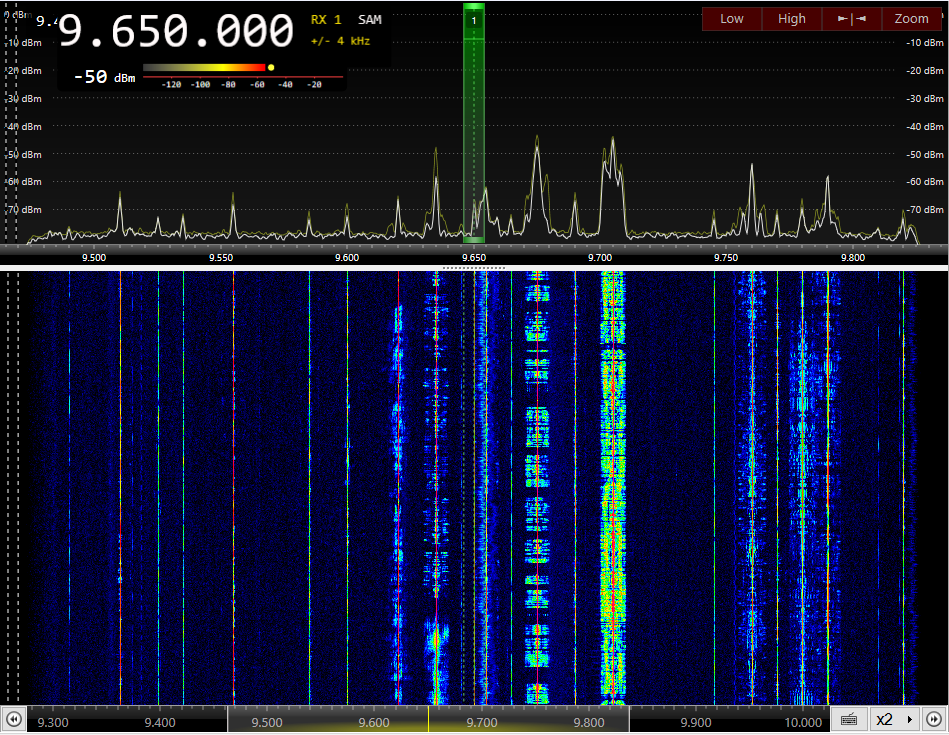Click the center-on-frequency arrows icon
949x735 pixels.
[x=851, y=19]
